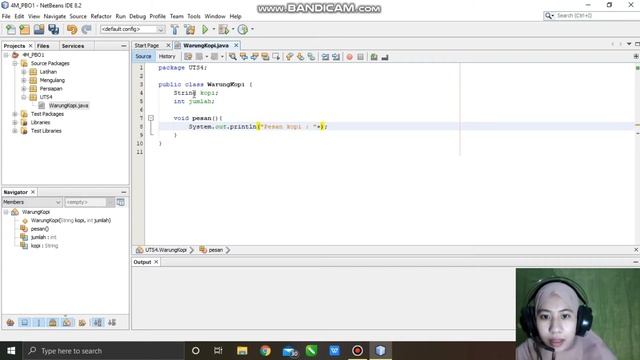The height and width of the screenshot is (360, 640).
Task: Click the Last Edit icon in editor toolbar
Action: point(188,57)
